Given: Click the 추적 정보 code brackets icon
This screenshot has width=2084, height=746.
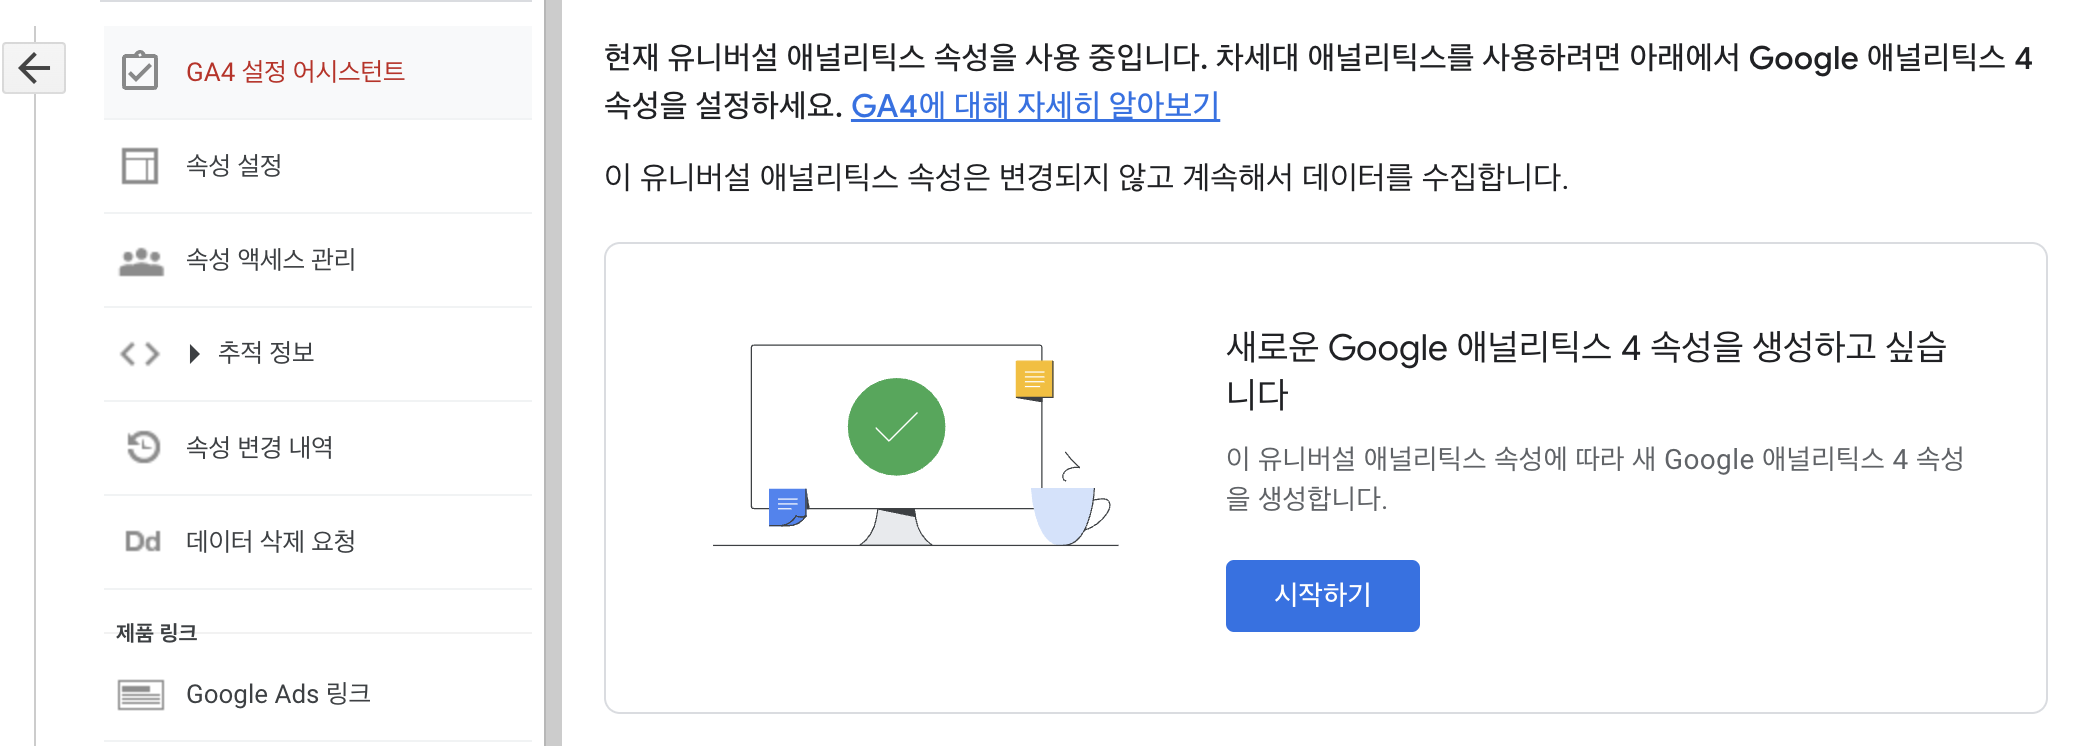Looking at the screenshot, I should pyautogui.click(x=141, y=352).
